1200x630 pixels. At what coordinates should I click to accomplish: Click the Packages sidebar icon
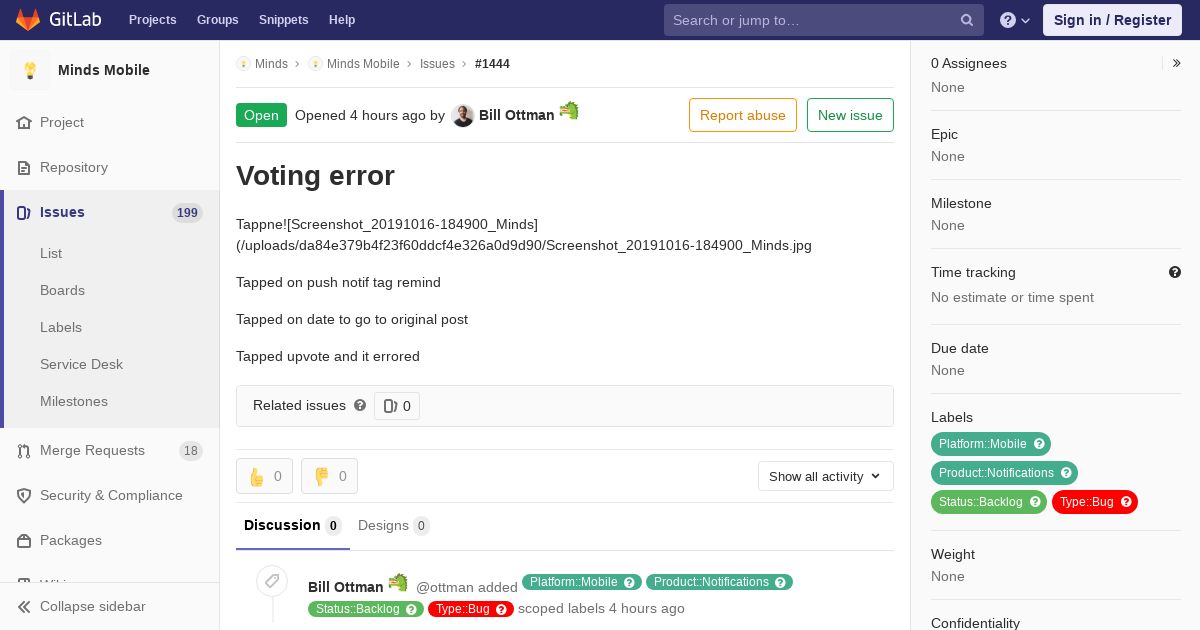tap(24, 541)
